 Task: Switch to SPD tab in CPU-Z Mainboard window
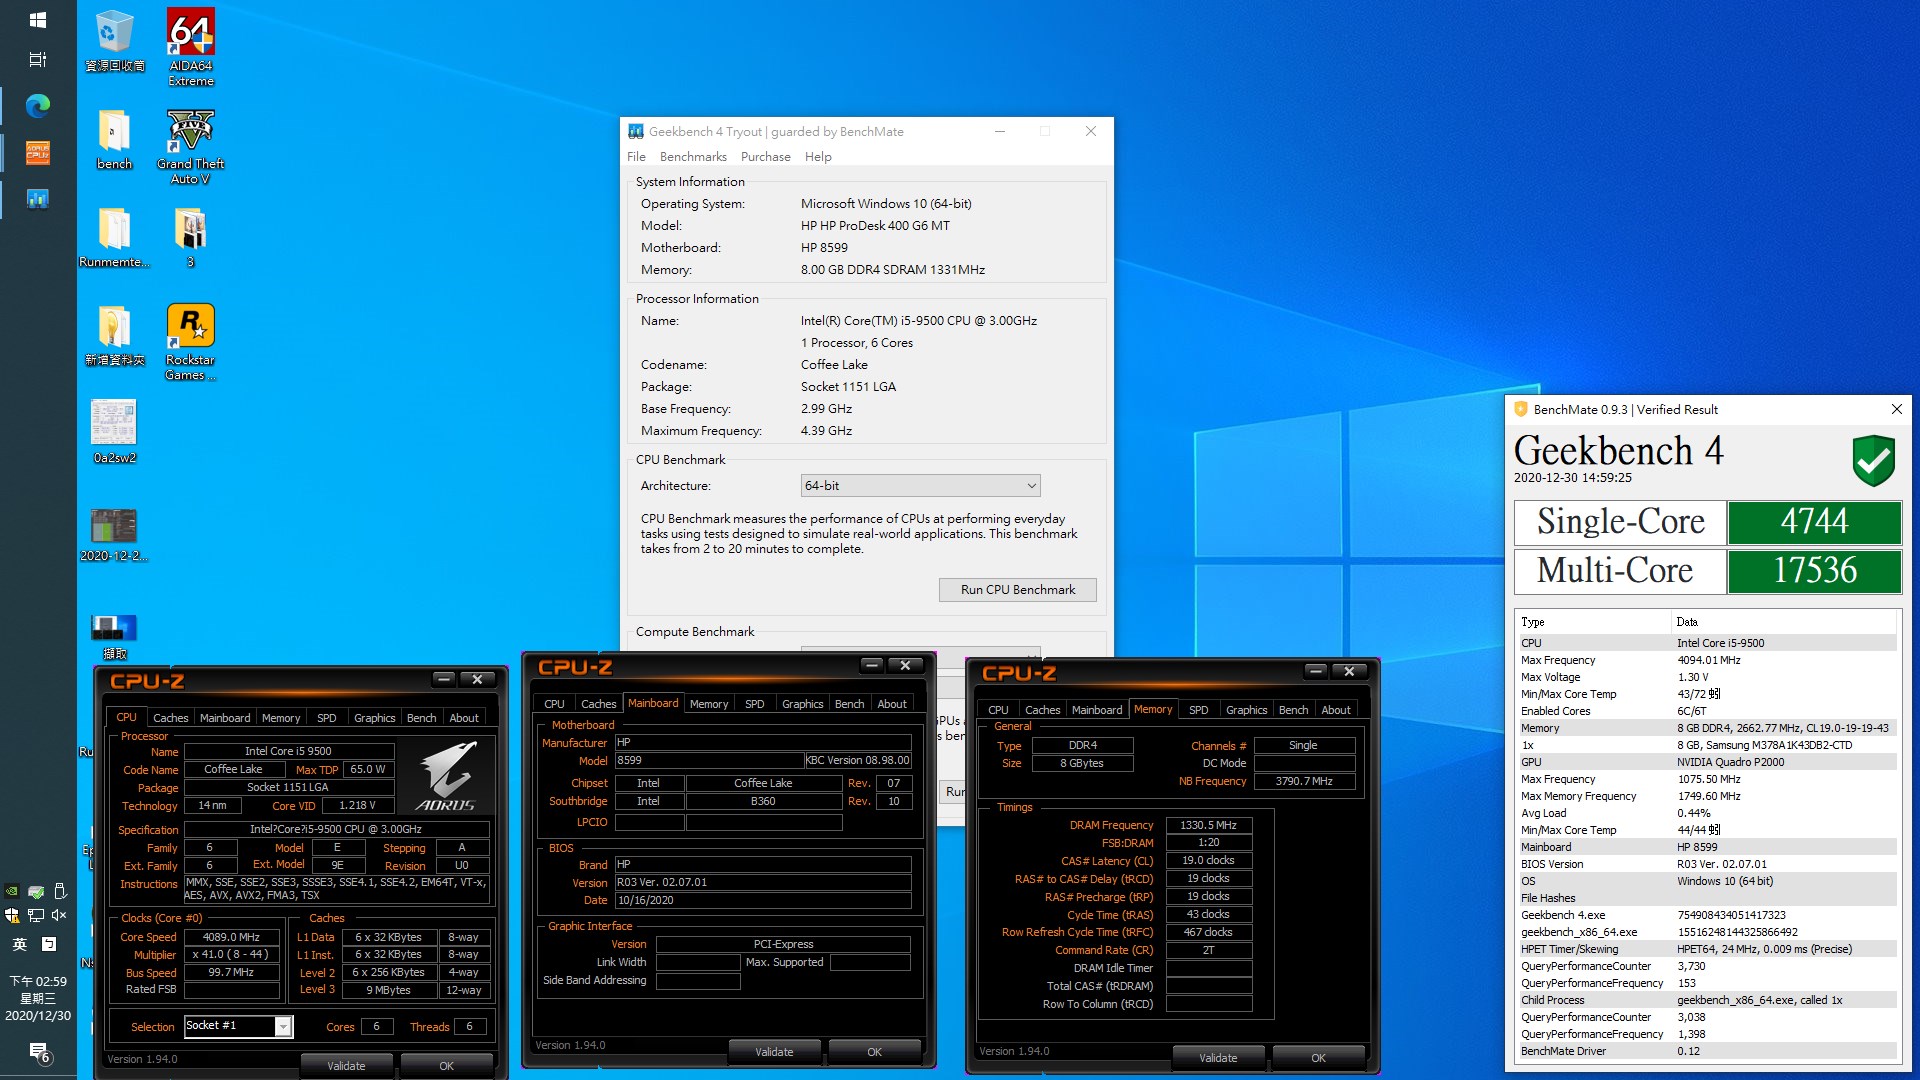coord(755,704)
